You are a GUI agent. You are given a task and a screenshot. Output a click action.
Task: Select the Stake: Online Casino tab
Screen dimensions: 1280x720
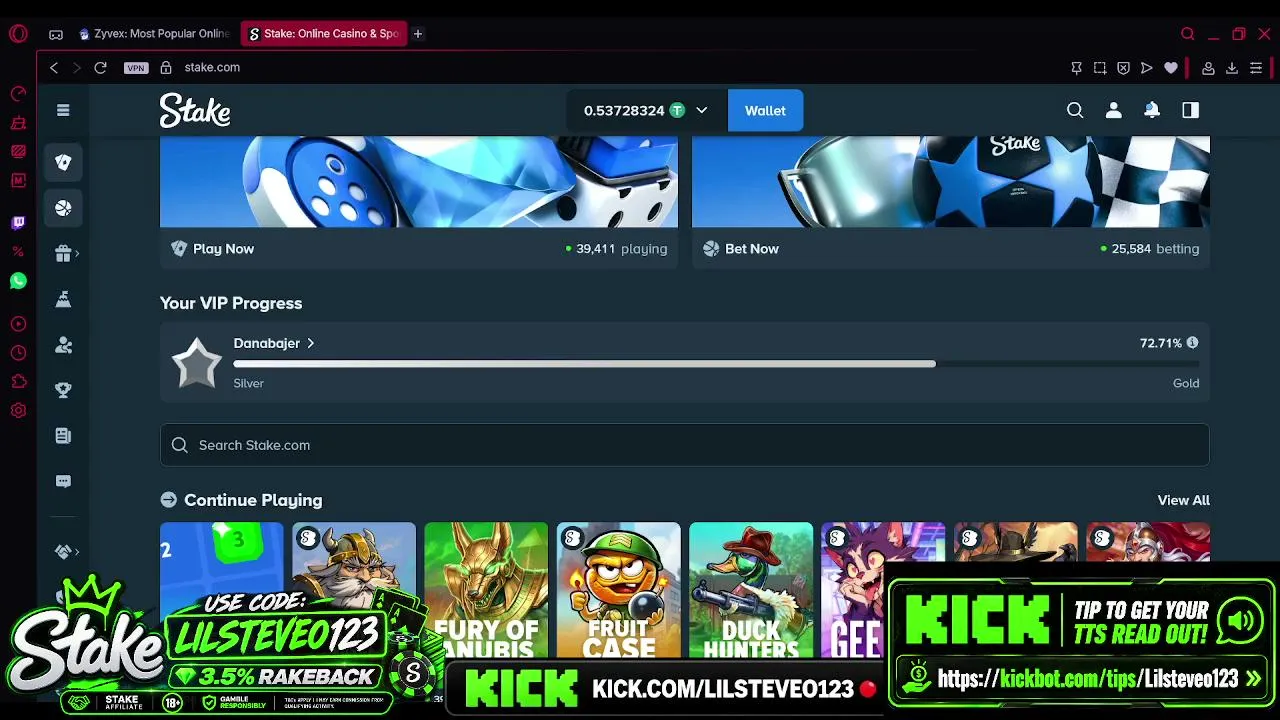324,34
